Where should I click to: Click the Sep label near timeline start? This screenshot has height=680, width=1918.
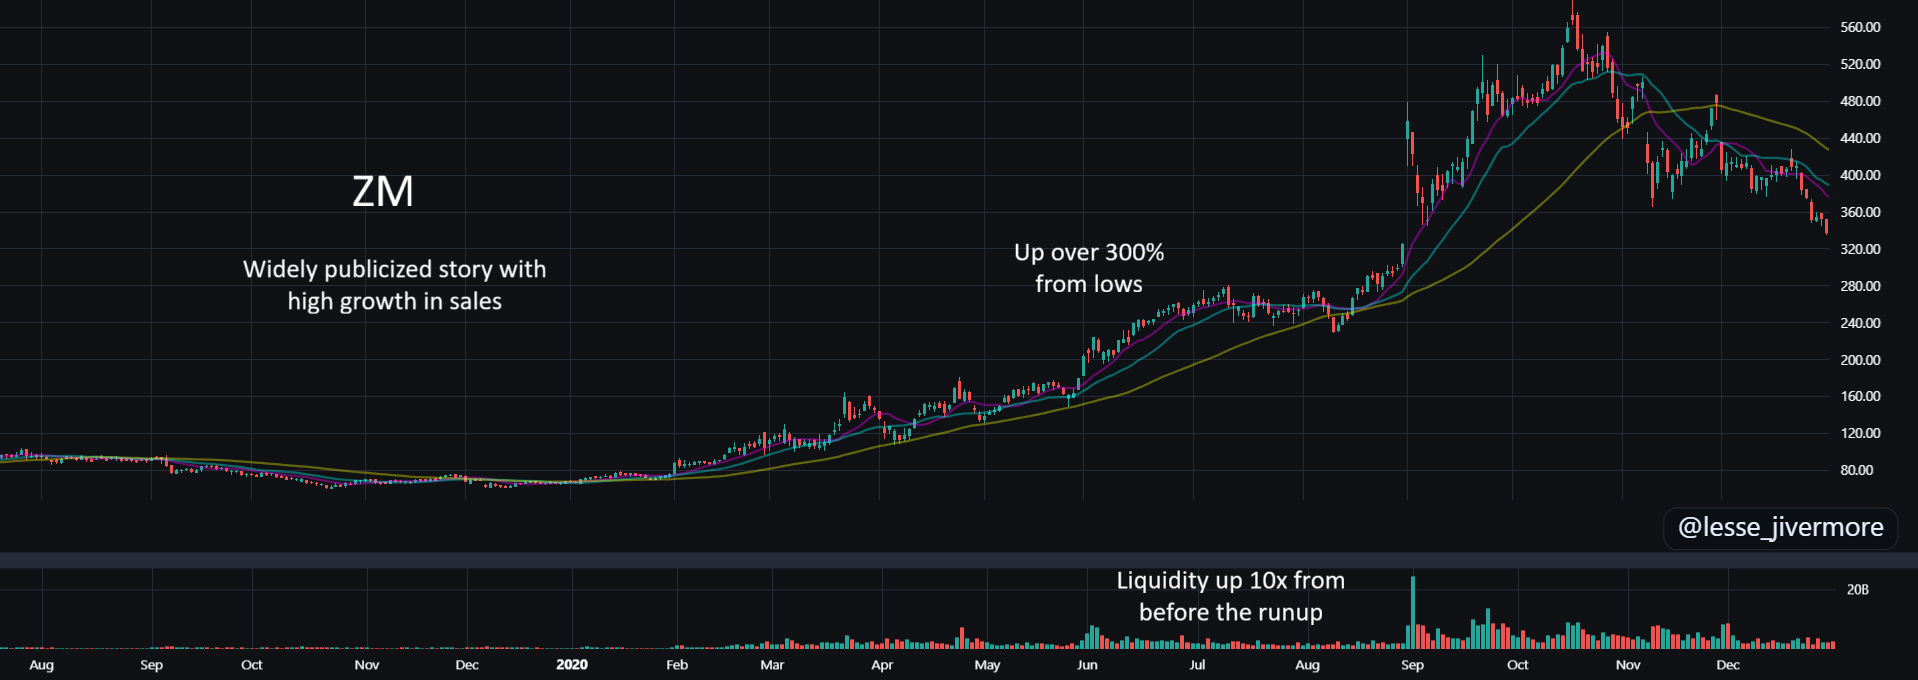pos(151,665)
